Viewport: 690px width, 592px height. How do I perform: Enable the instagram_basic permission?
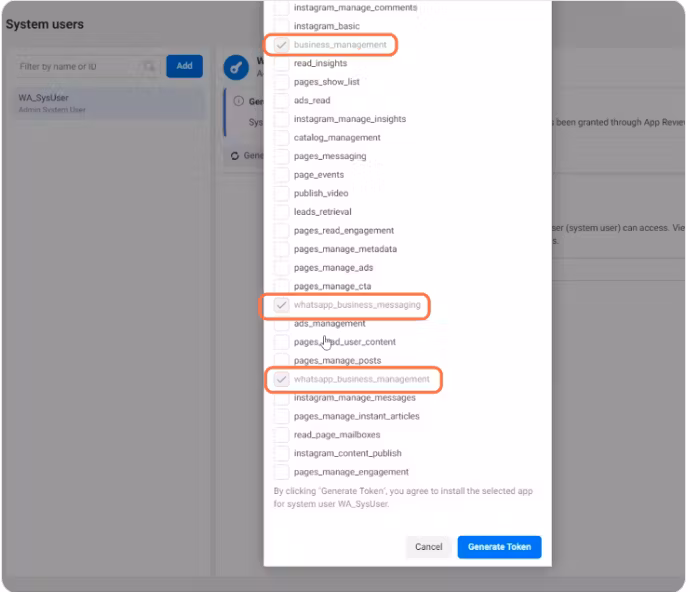click(282, 26)
